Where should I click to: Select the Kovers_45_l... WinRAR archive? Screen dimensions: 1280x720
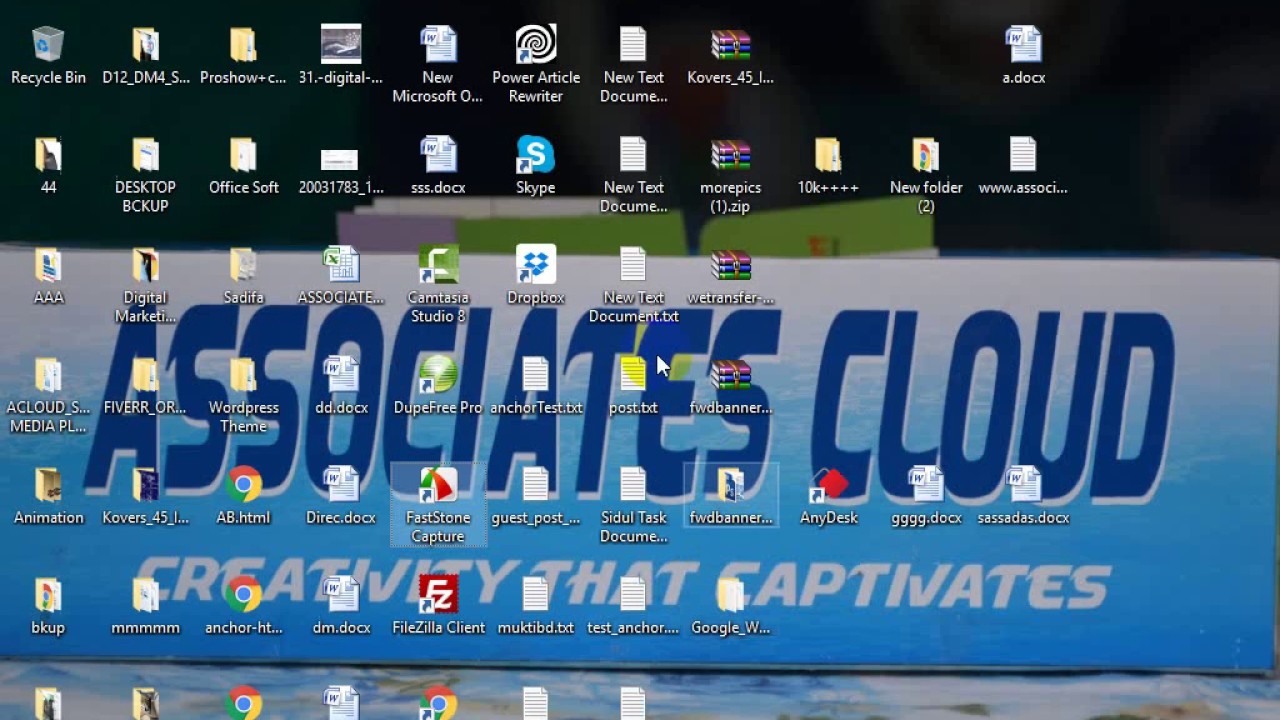tap(731, 56)
